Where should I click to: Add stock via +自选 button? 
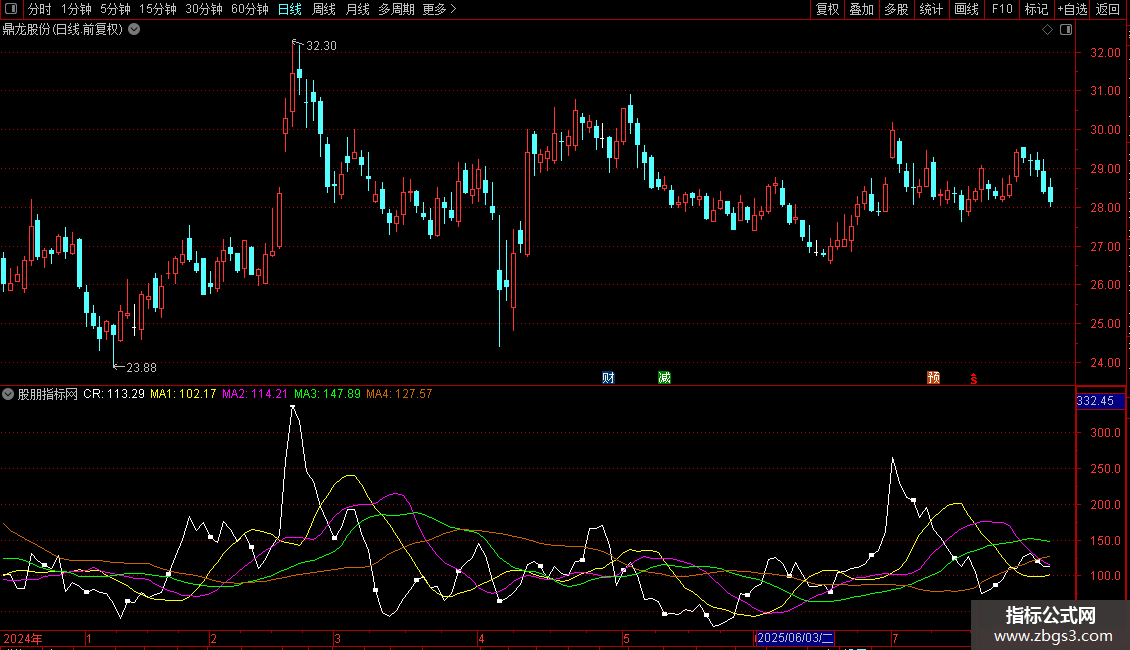click(1072, 9)
